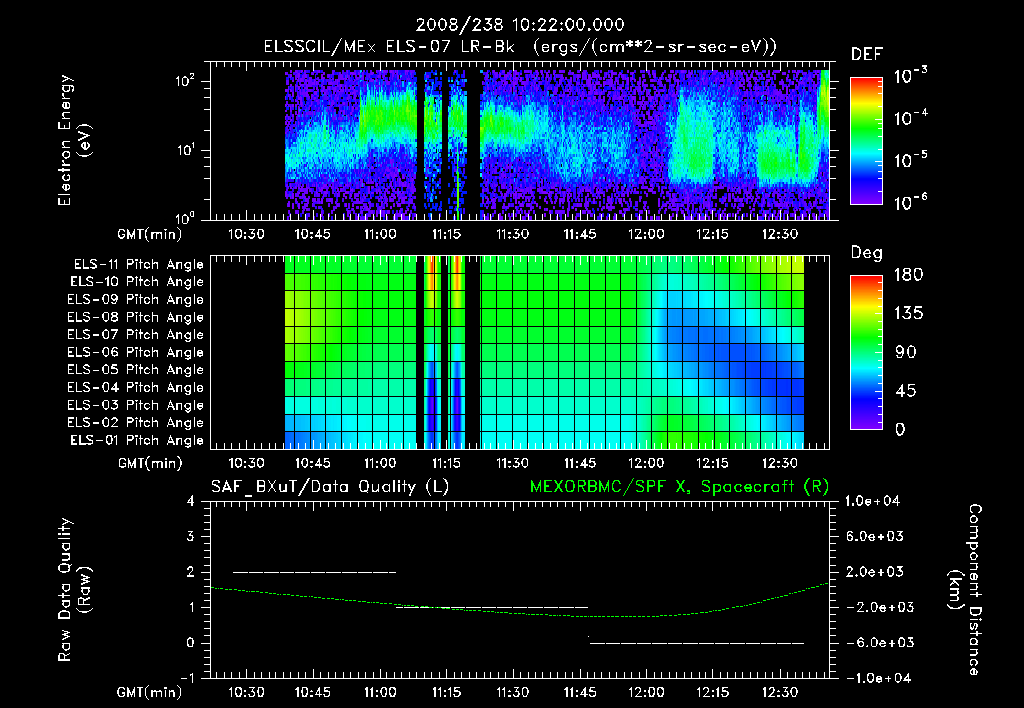1024x708 pixels.
Task: Click the 1.0e+04 right axis value
Action: [x=872, y=501]
